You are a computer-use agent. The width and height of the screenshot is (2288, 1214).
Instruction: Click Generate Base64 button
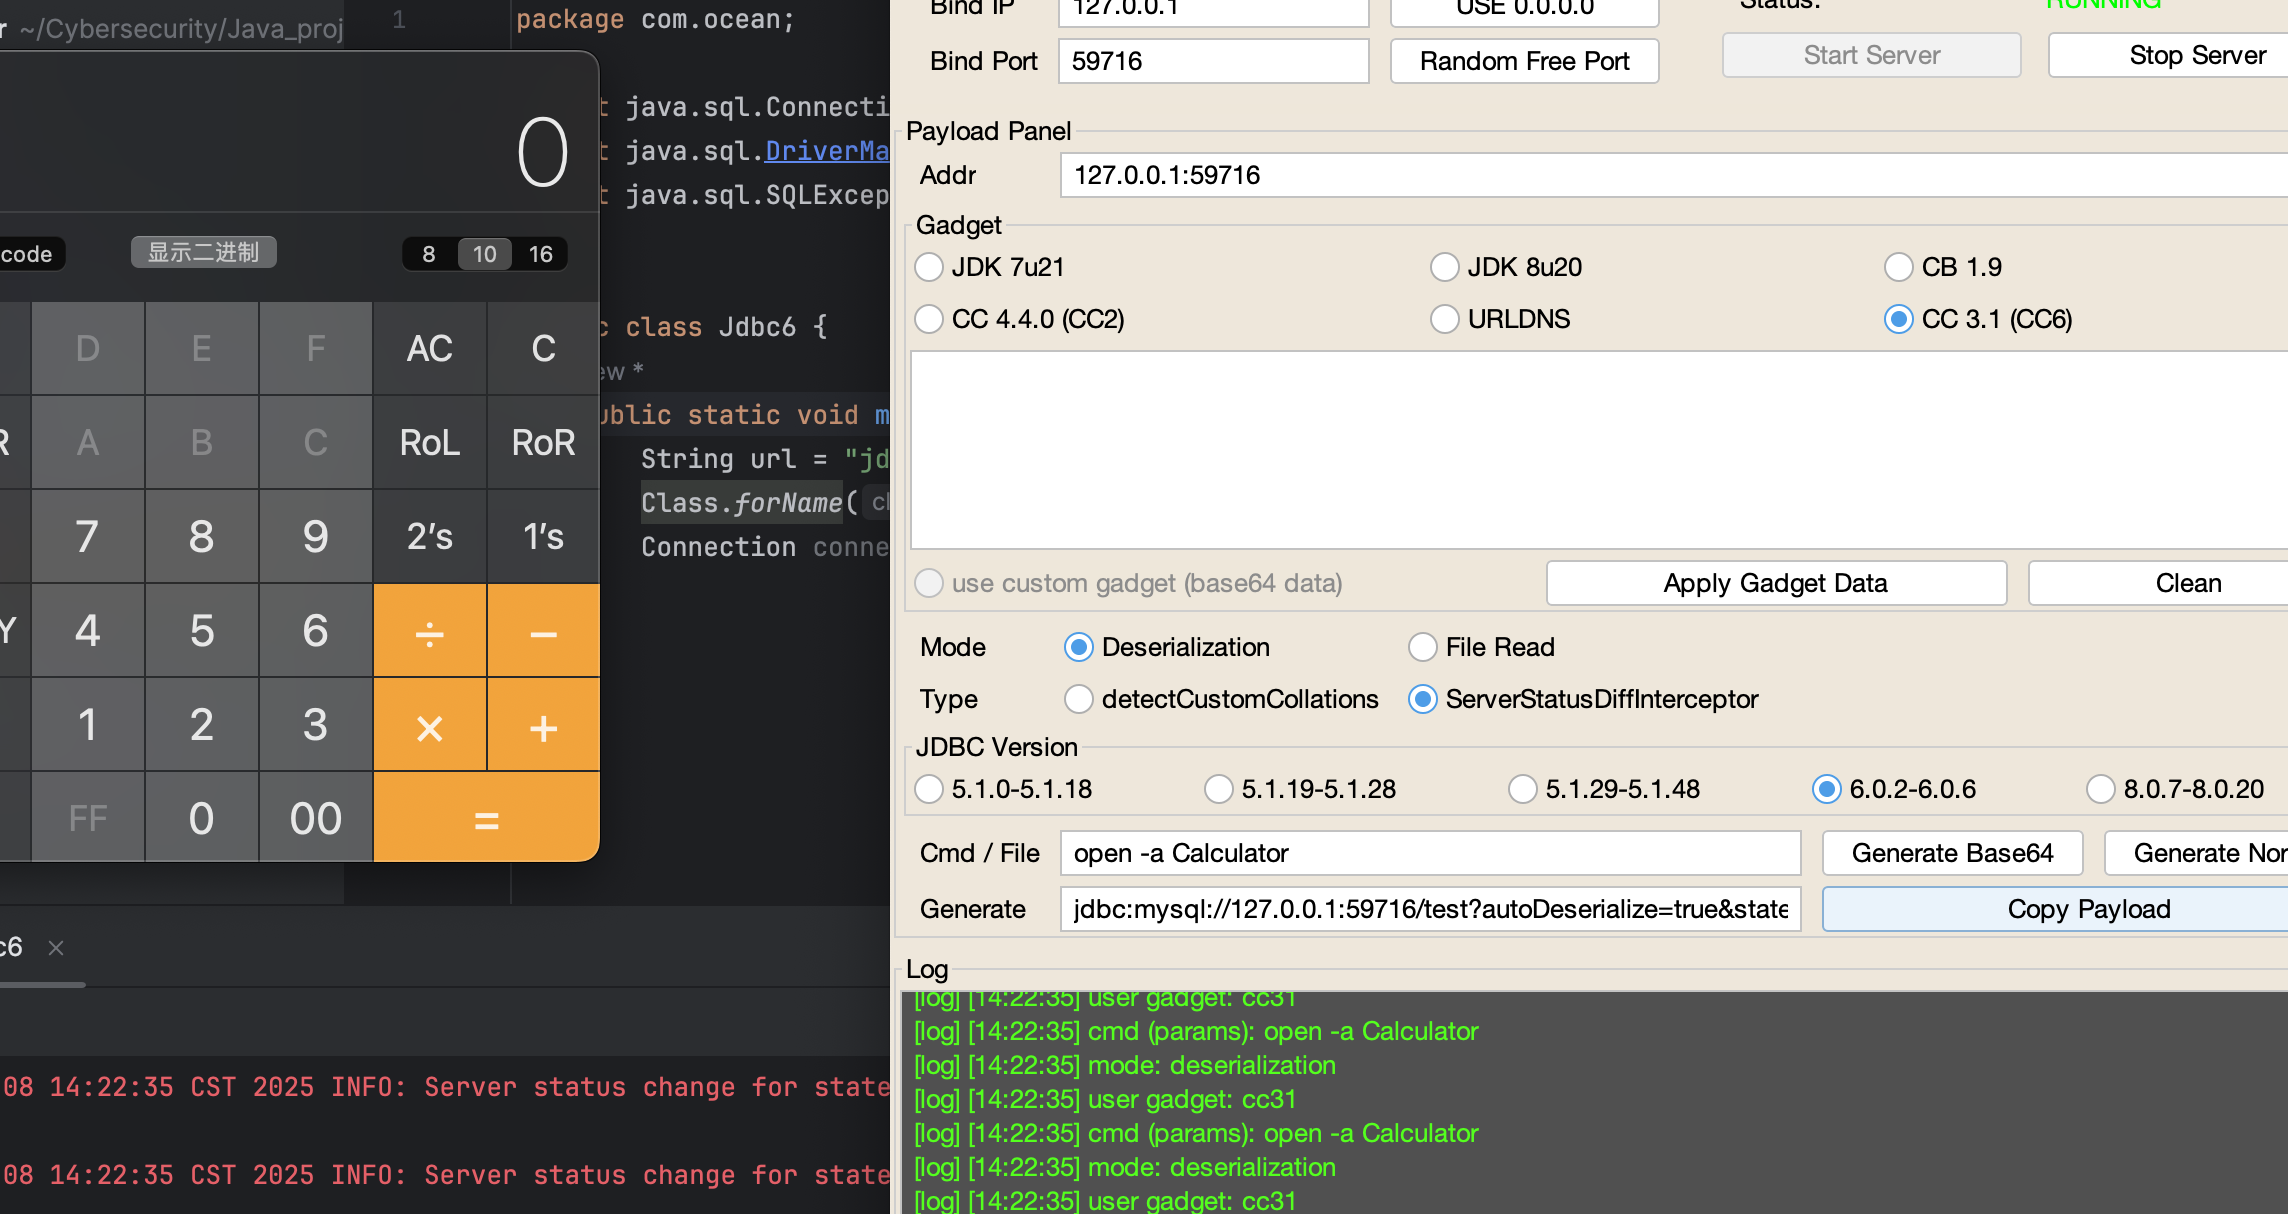1953,853
